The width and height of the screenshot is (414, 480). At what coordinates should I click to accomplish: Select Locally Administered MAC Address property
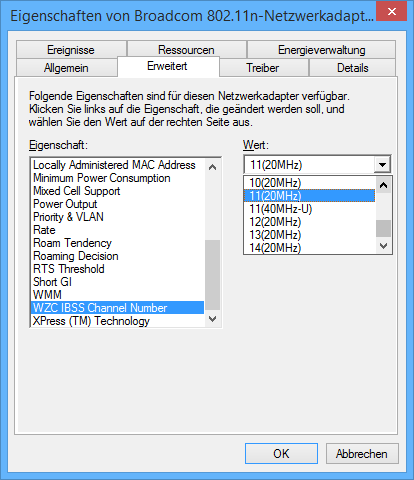(118, 165)
